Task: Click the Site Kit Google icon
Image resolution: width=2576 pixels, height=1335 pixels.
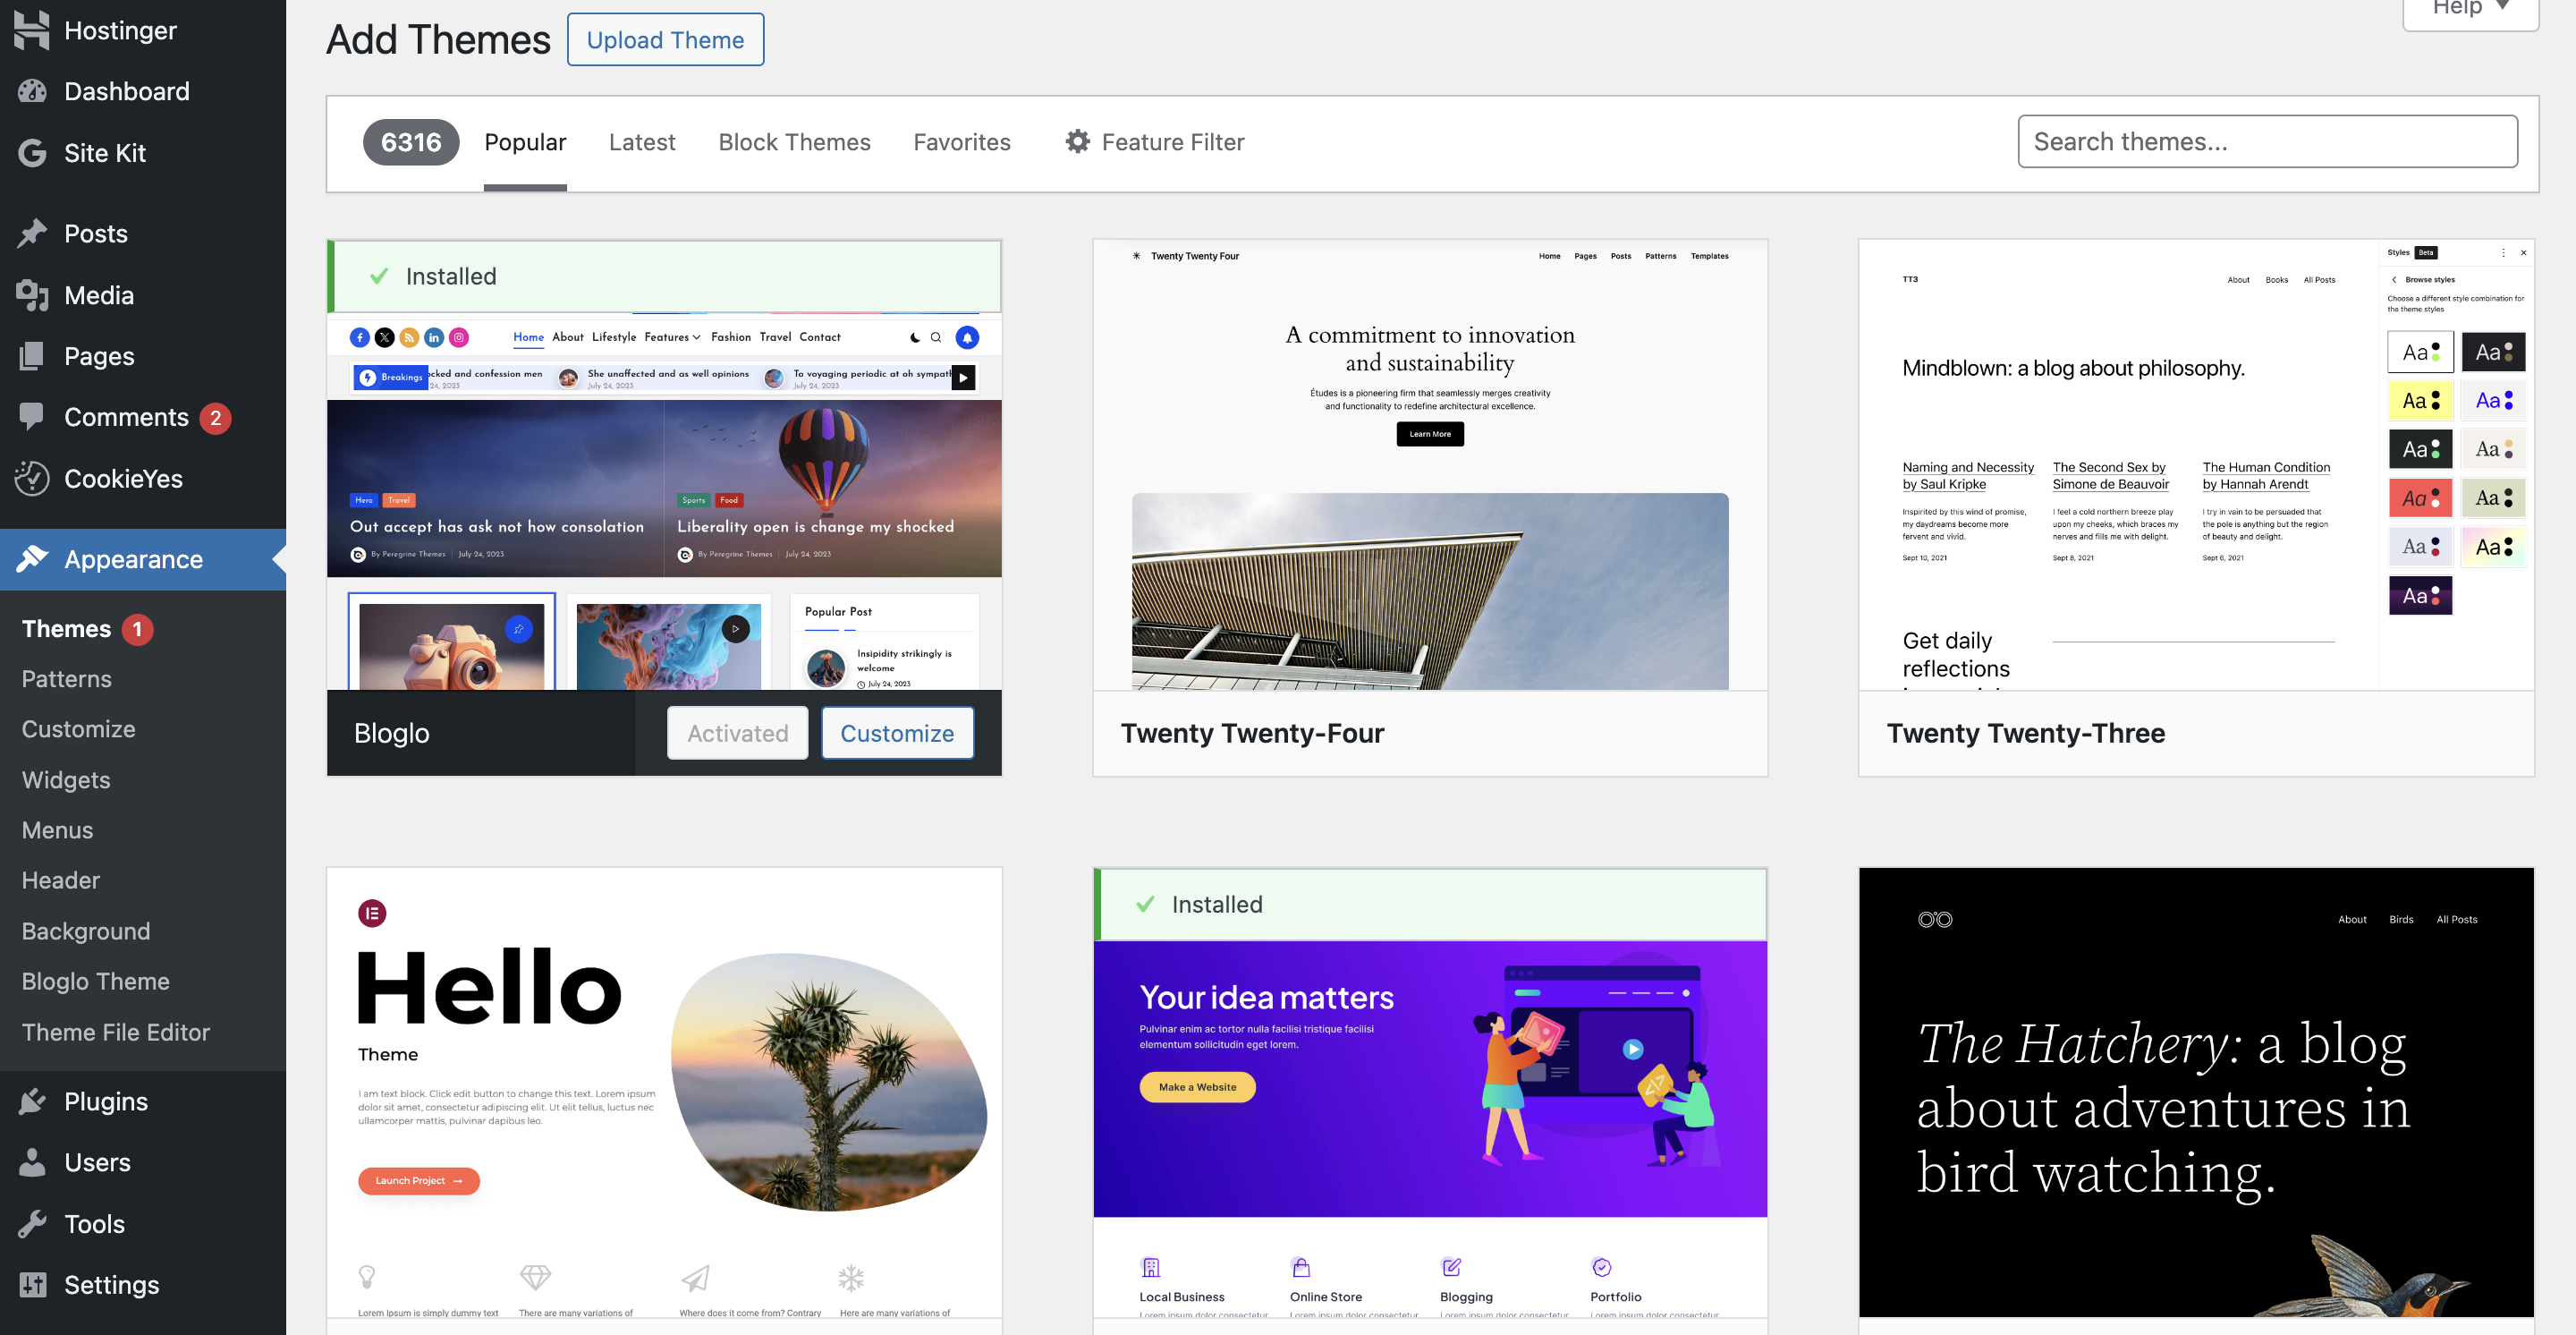Action: [x=32, y=153]
